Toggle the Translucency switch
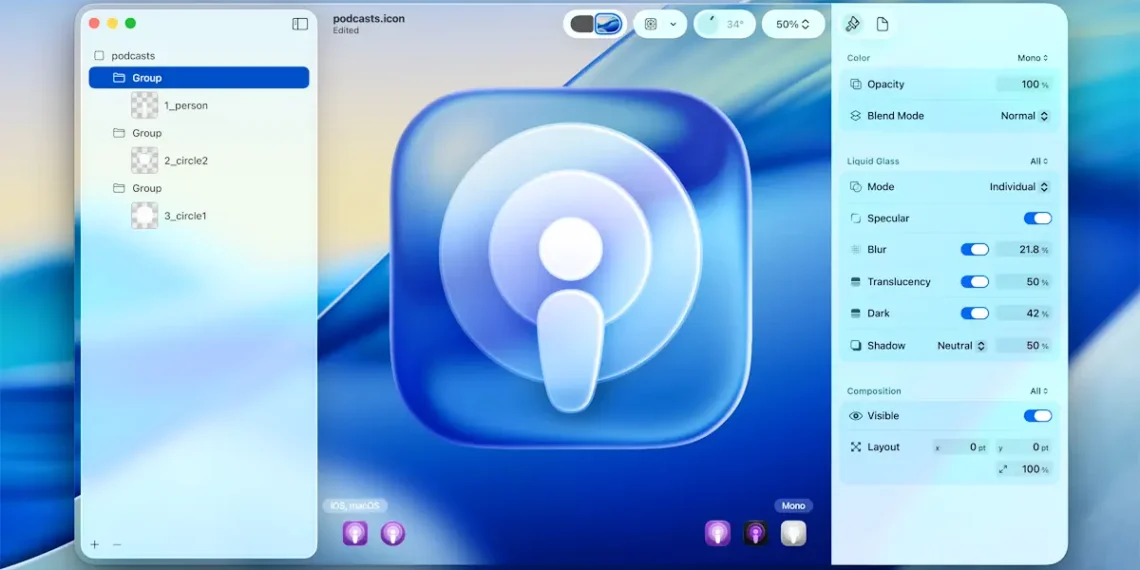 (x=975, y=281)
